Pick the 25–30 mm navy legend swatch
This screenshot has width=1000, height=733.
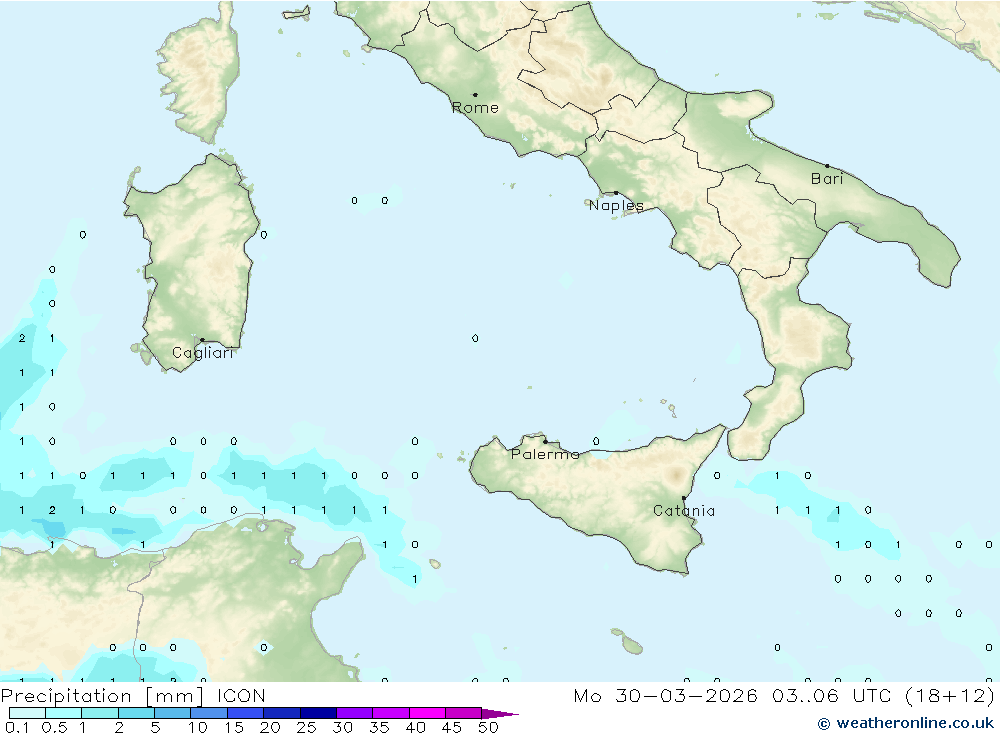tap(318, 713)
